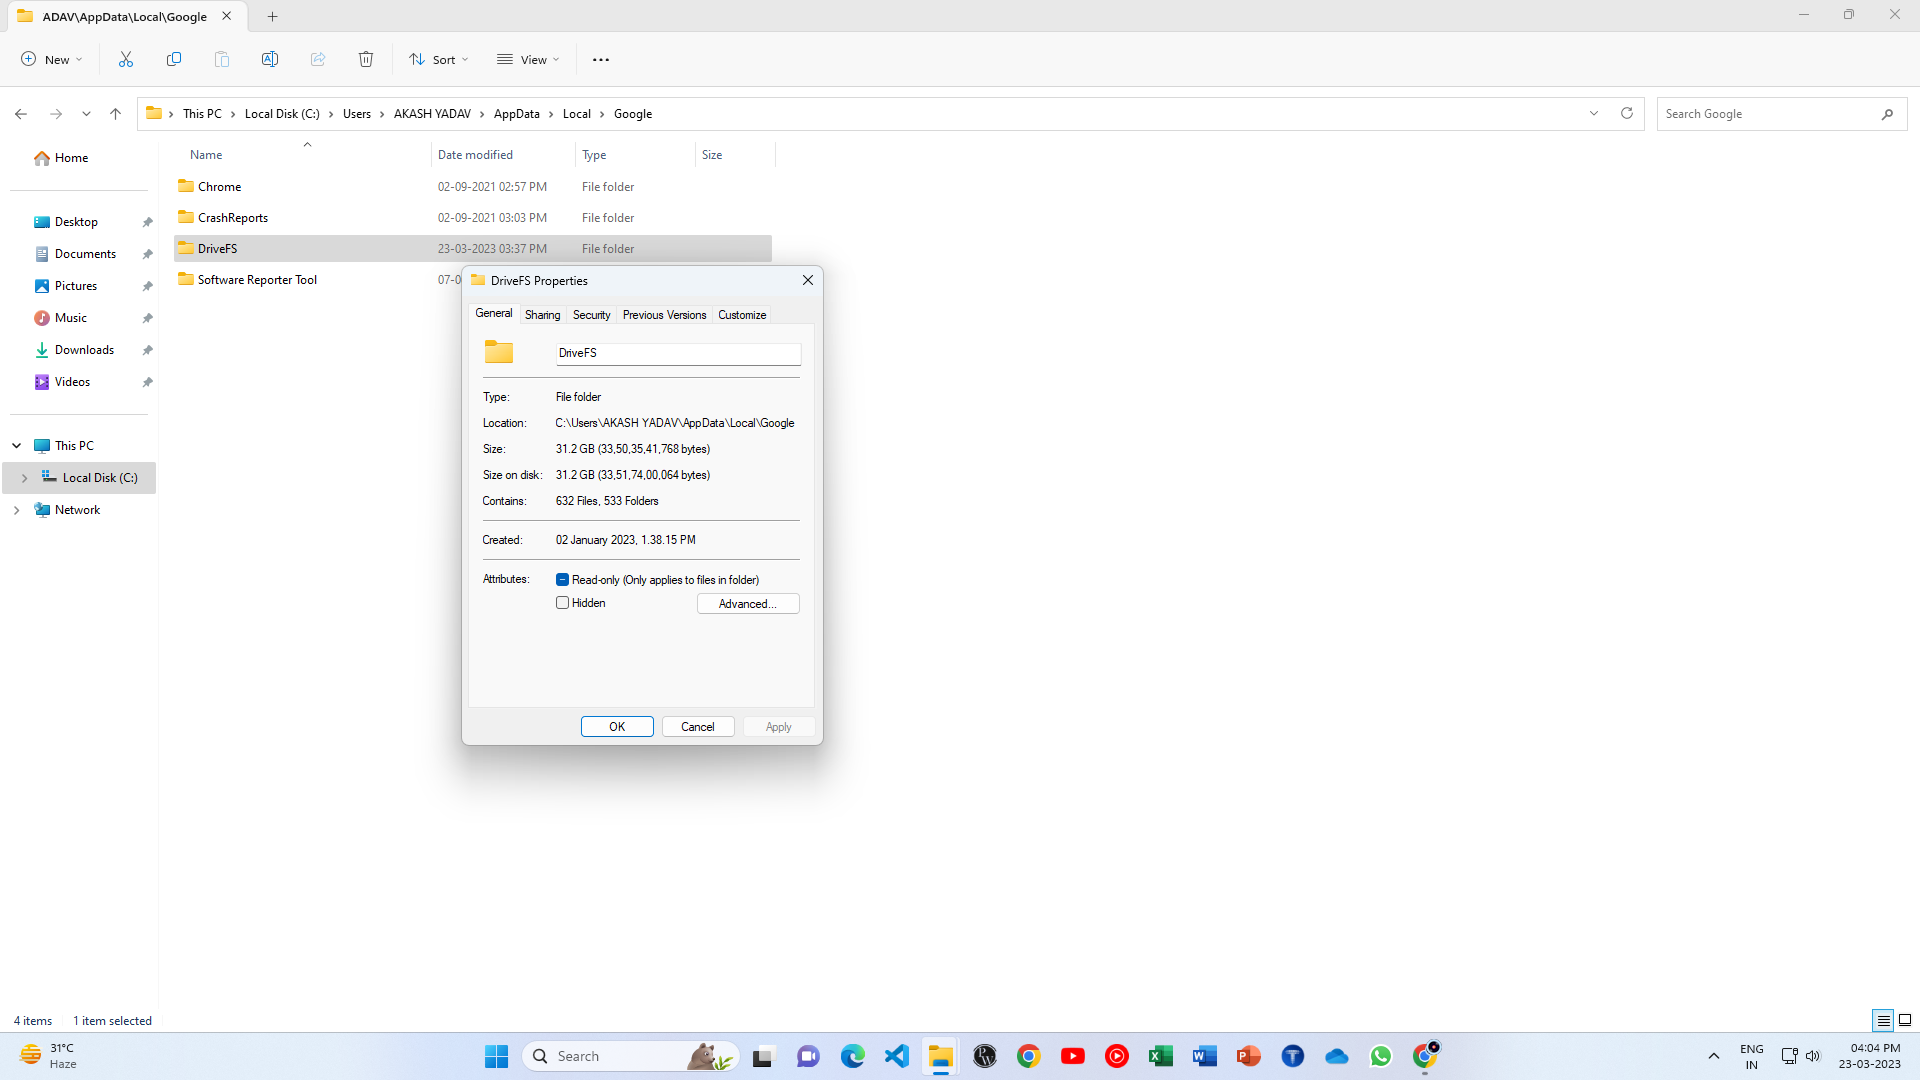Expand Local Disk (C:) tree node

tap(25, 478)
